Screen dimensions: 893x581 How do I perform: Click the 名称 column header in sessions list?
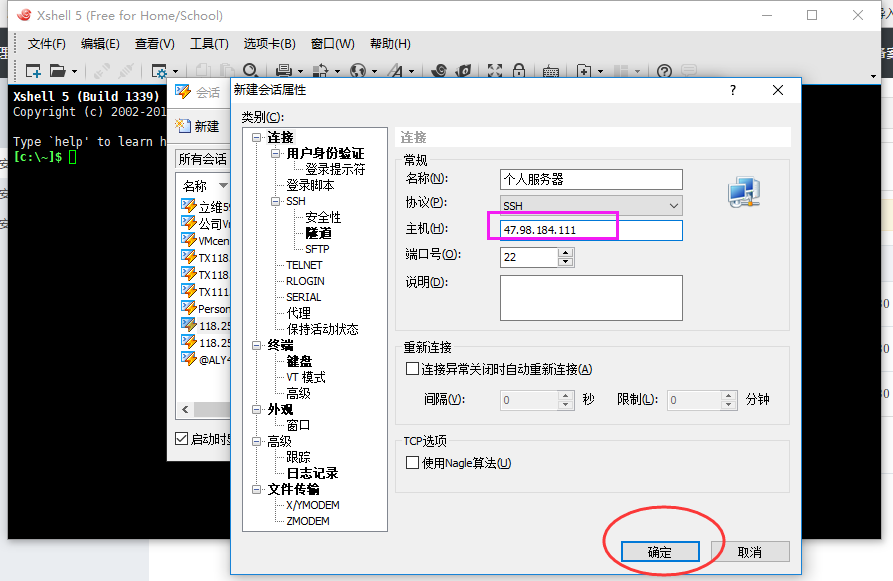pyautogui.click(x=195, y=186)
